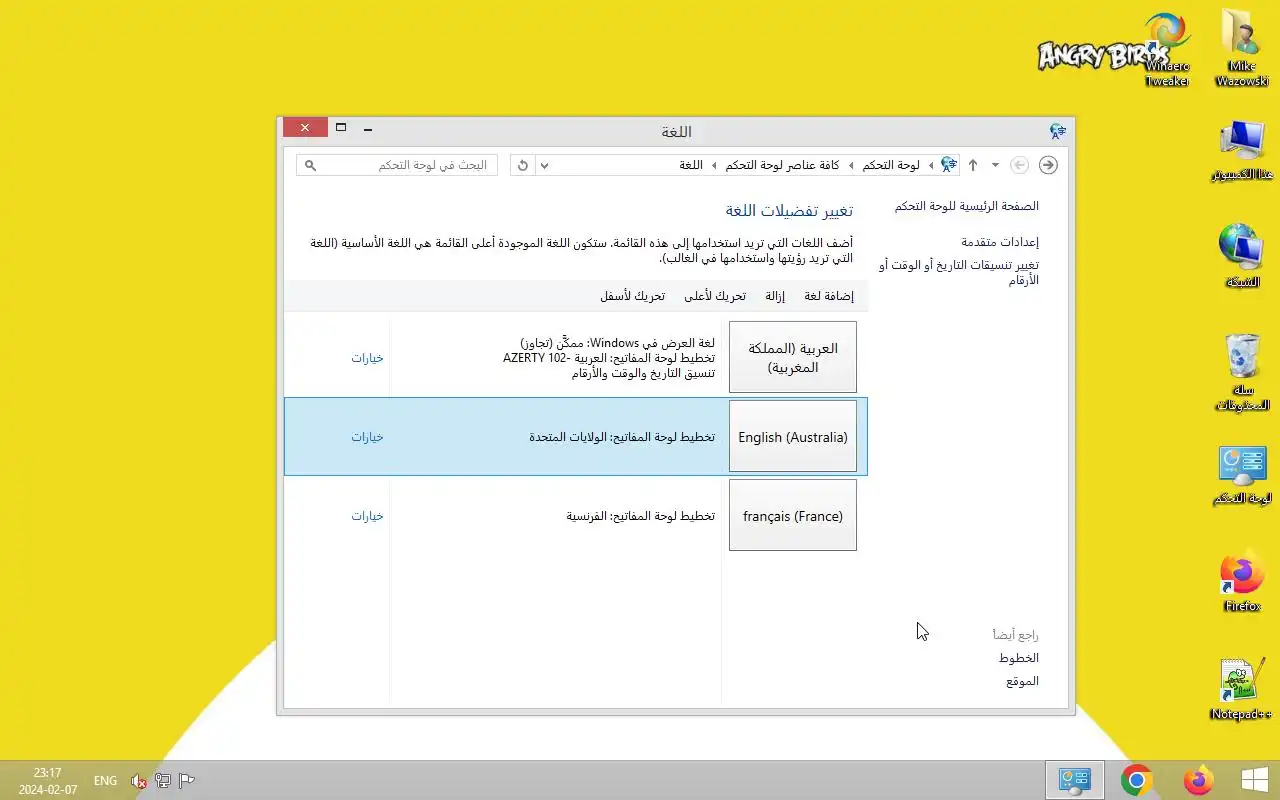Screen dimensions: 1280x800
Task: Click إضافة لغة (Add a language)
Action: tap(829, 296)
